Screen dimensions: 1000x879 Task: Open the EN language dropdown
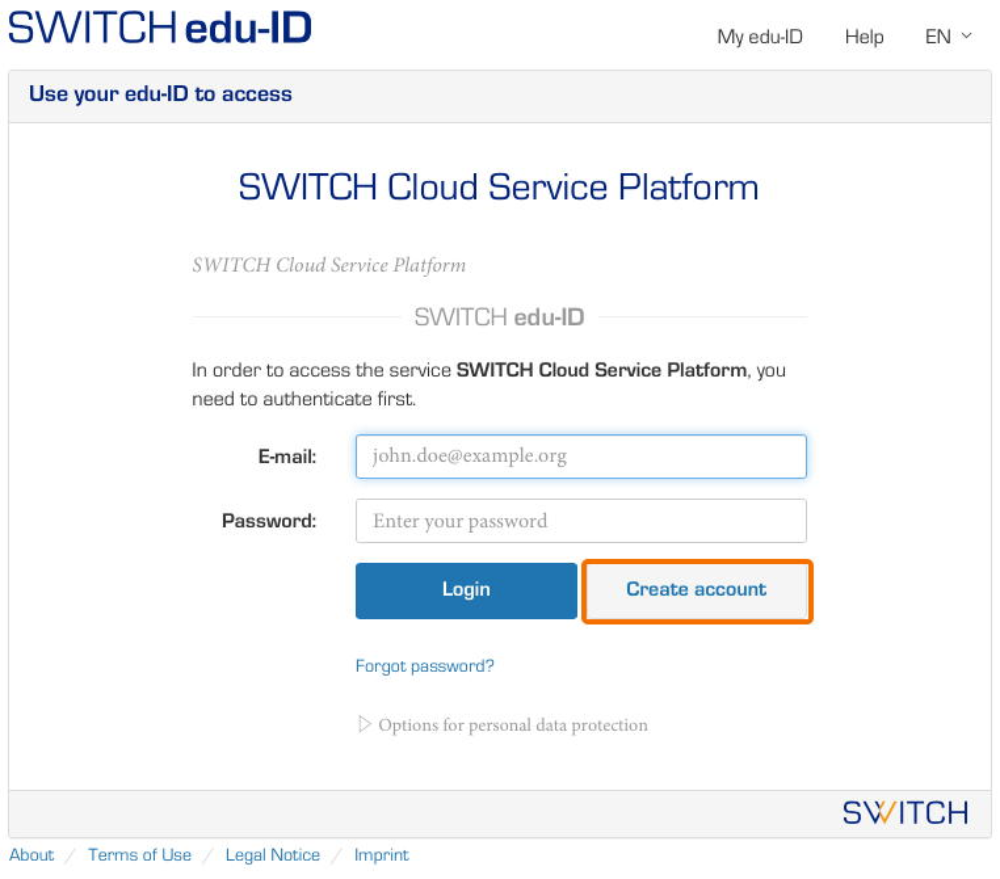coord(948,36)
